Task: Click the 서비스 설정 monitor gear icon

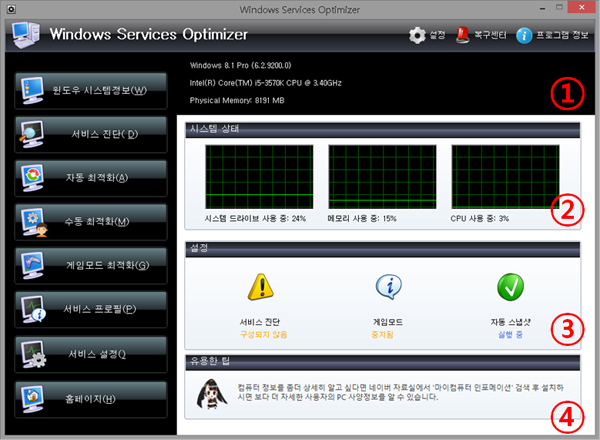Action: coord(34,354)
